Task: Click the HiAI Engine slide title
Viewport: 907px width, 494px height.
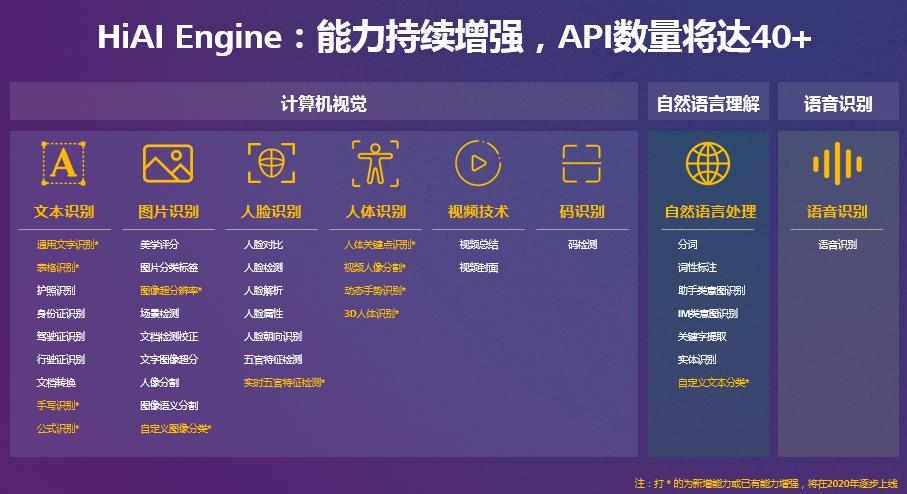Action: coord(454,37)
